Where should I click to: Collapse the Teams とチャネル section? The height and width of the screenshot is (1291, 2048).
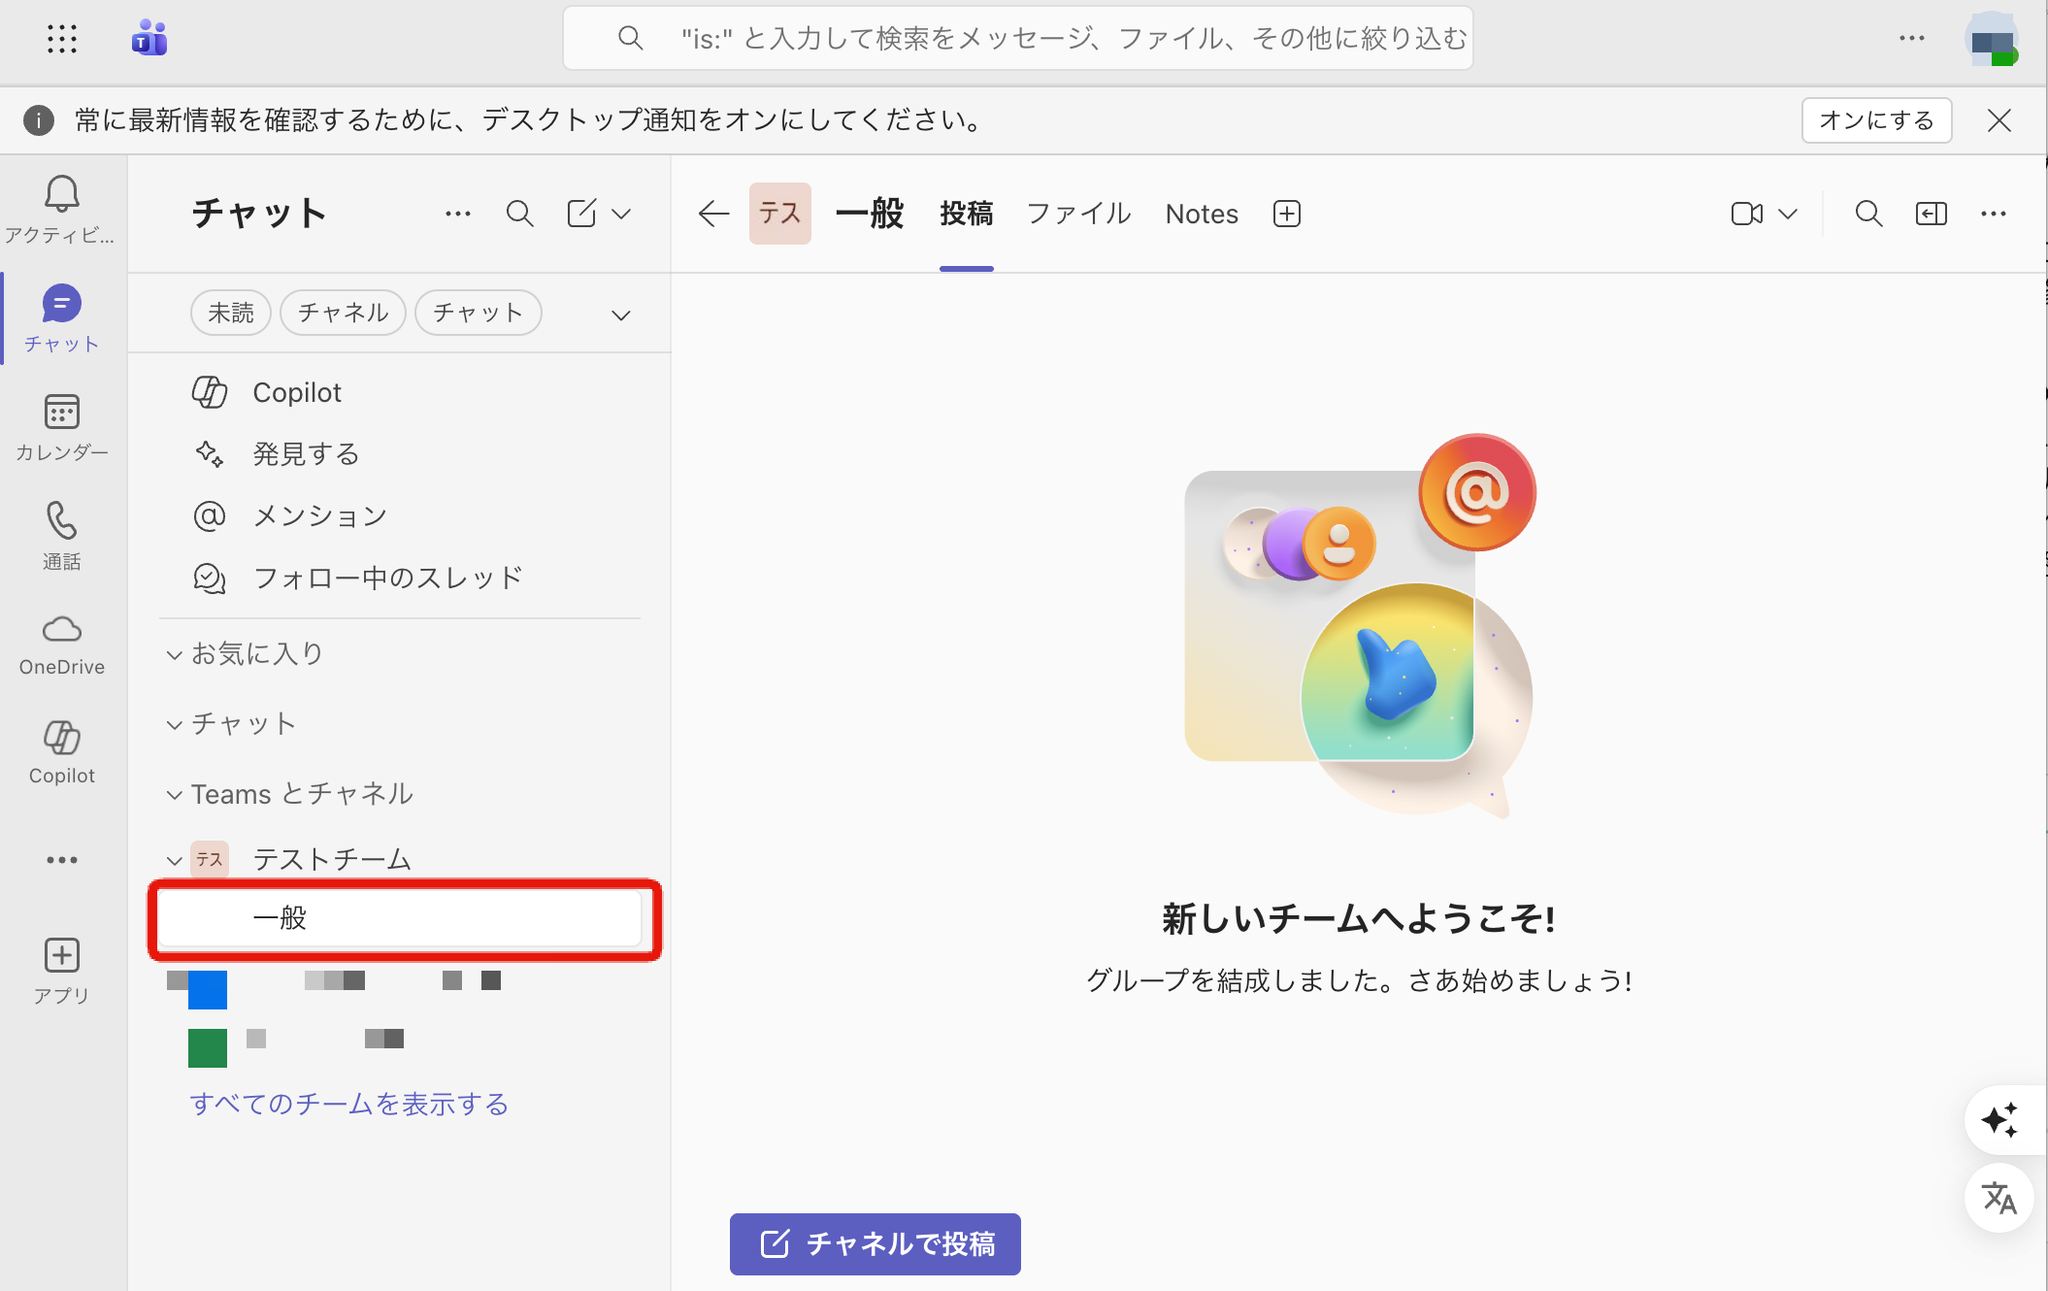(x=174, y=795)
